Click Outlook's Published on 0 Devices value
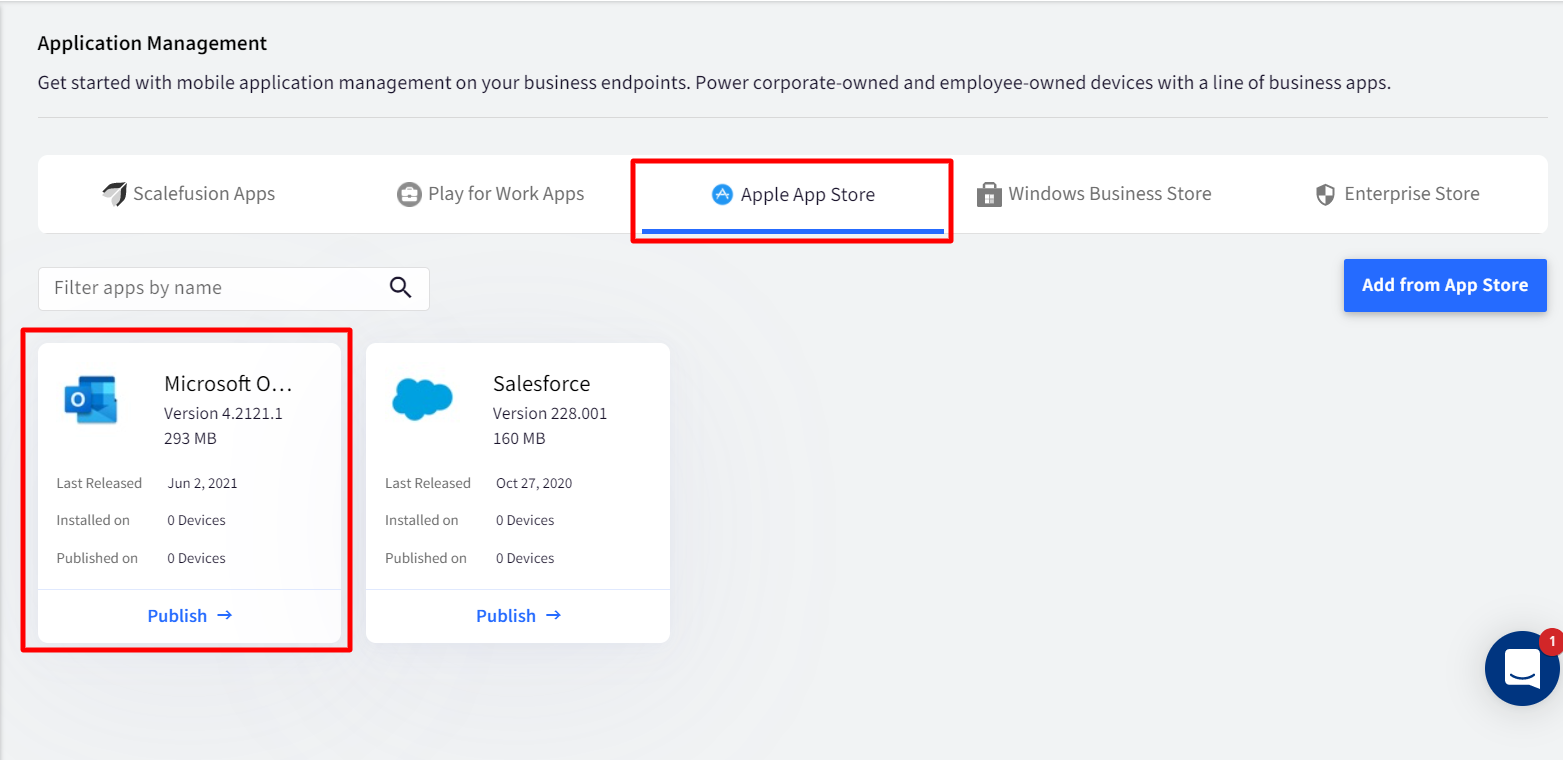 click(x=196, y=558)
